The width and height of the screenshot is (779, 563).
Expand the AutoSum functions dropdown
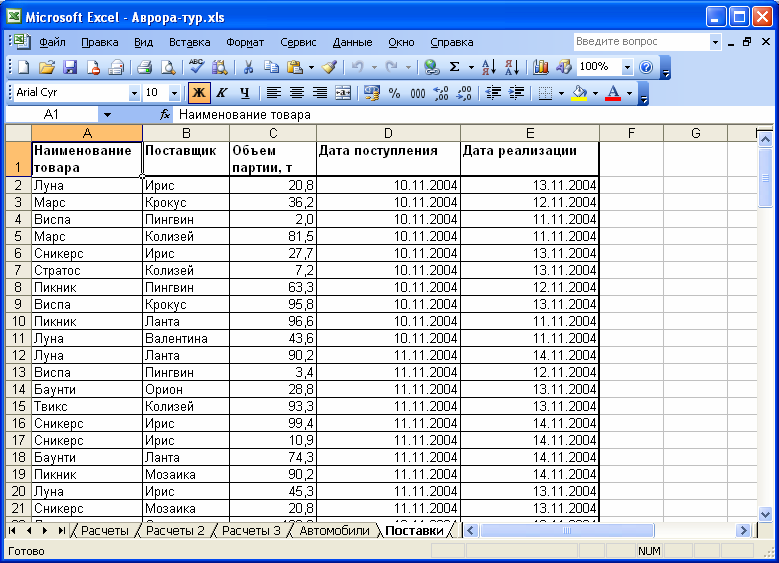coord(471,67)
